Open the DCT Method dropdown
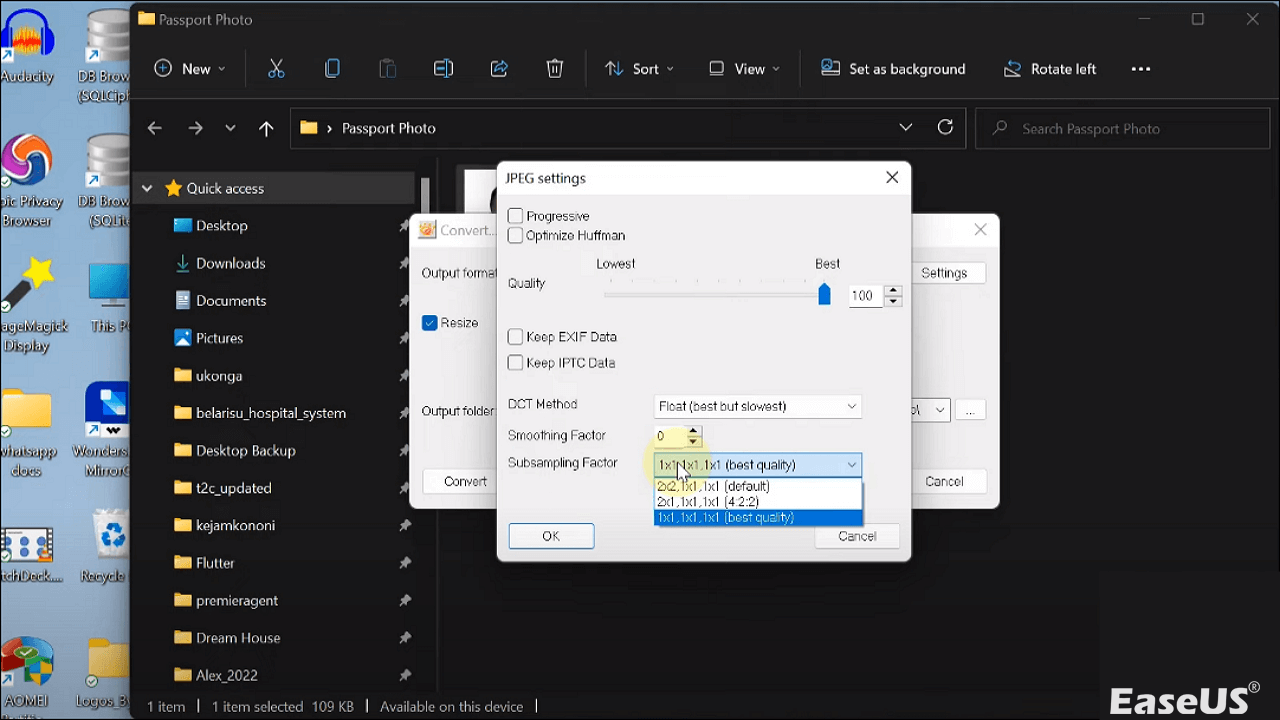Viewport: 1280px width, 720px height. coord(757,406)
